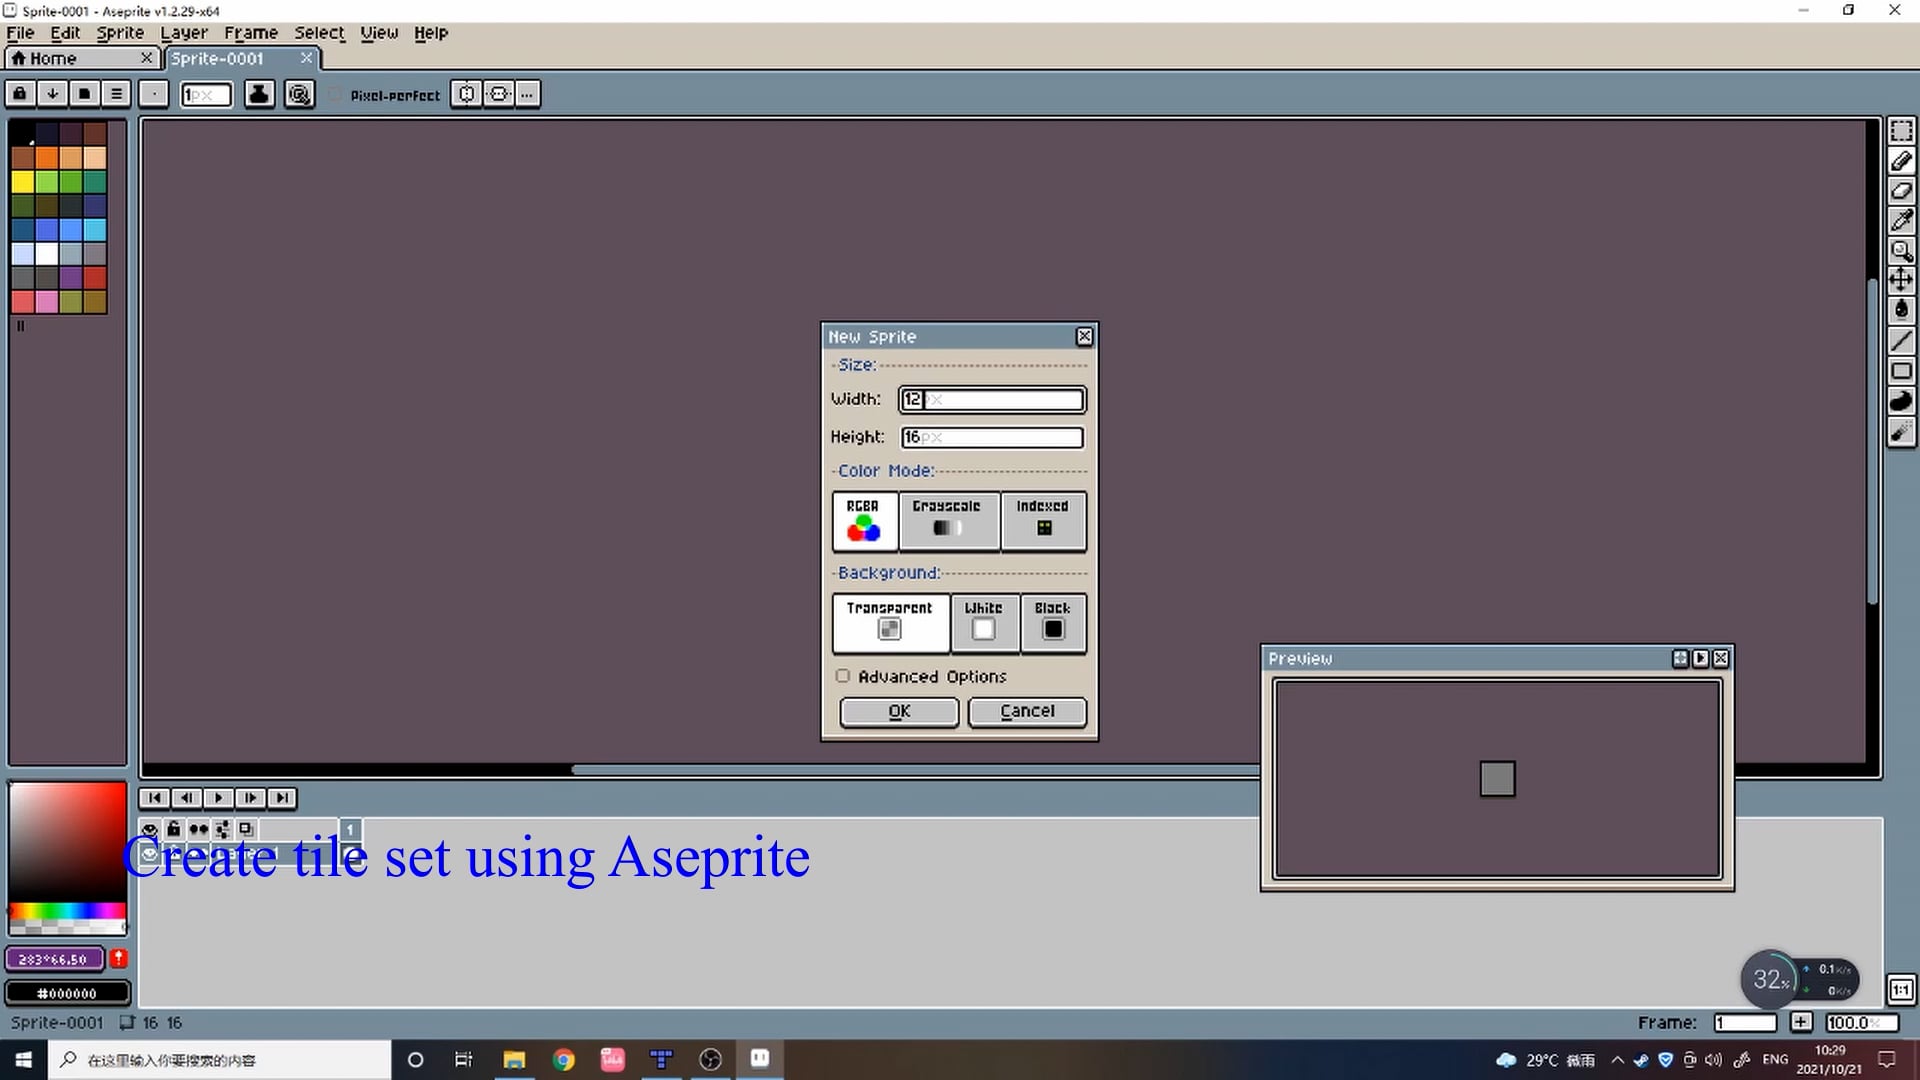Choose the rectangular Marquee selection tool

point(1901,130)
